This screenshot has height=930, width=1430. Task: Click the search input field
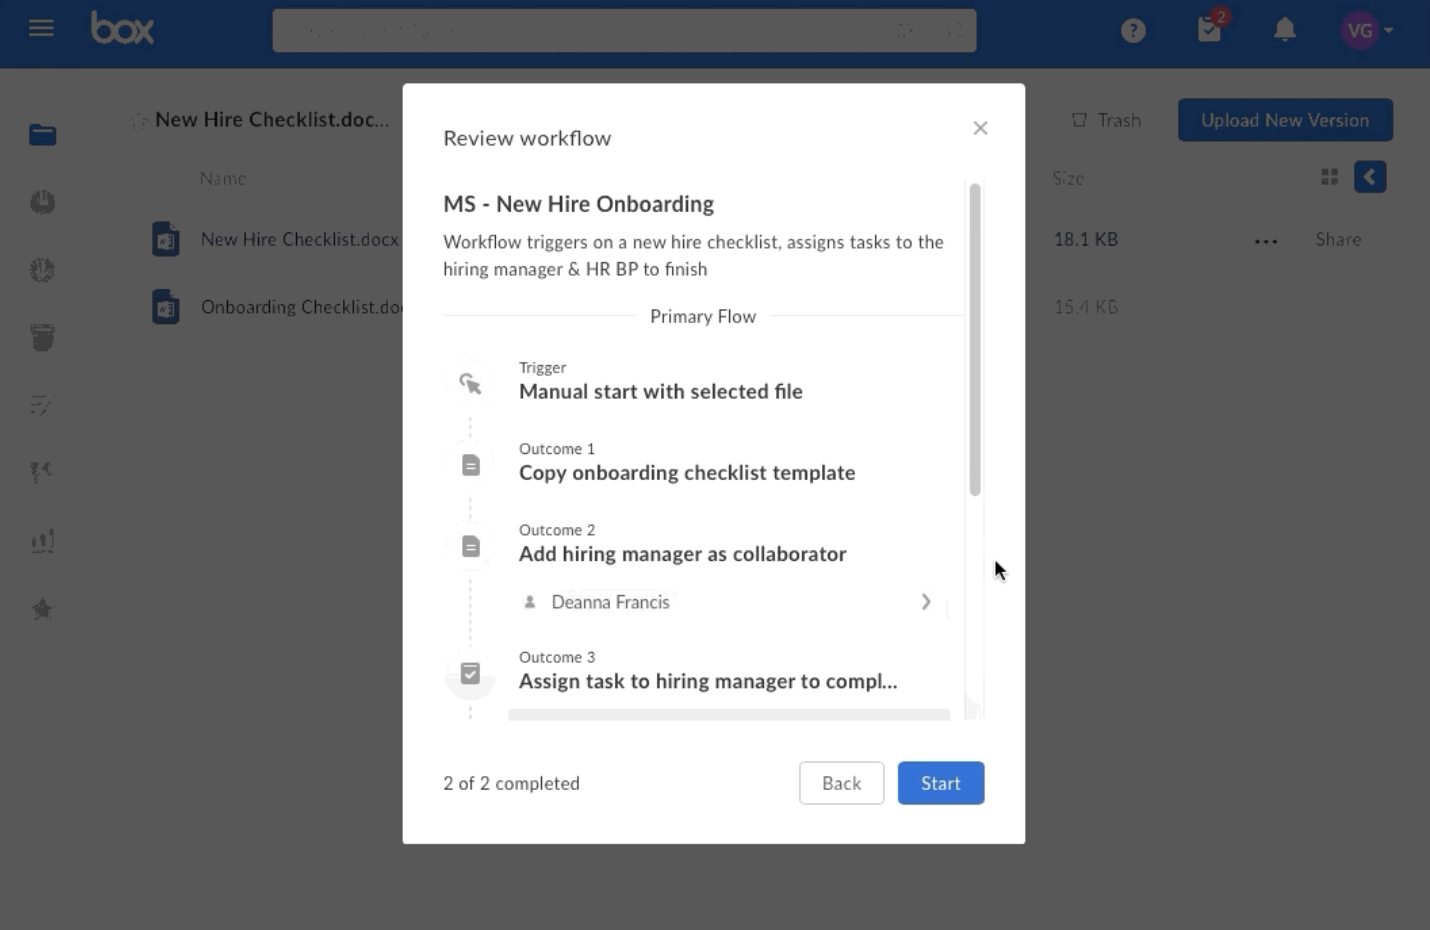(x=624, y=31)
